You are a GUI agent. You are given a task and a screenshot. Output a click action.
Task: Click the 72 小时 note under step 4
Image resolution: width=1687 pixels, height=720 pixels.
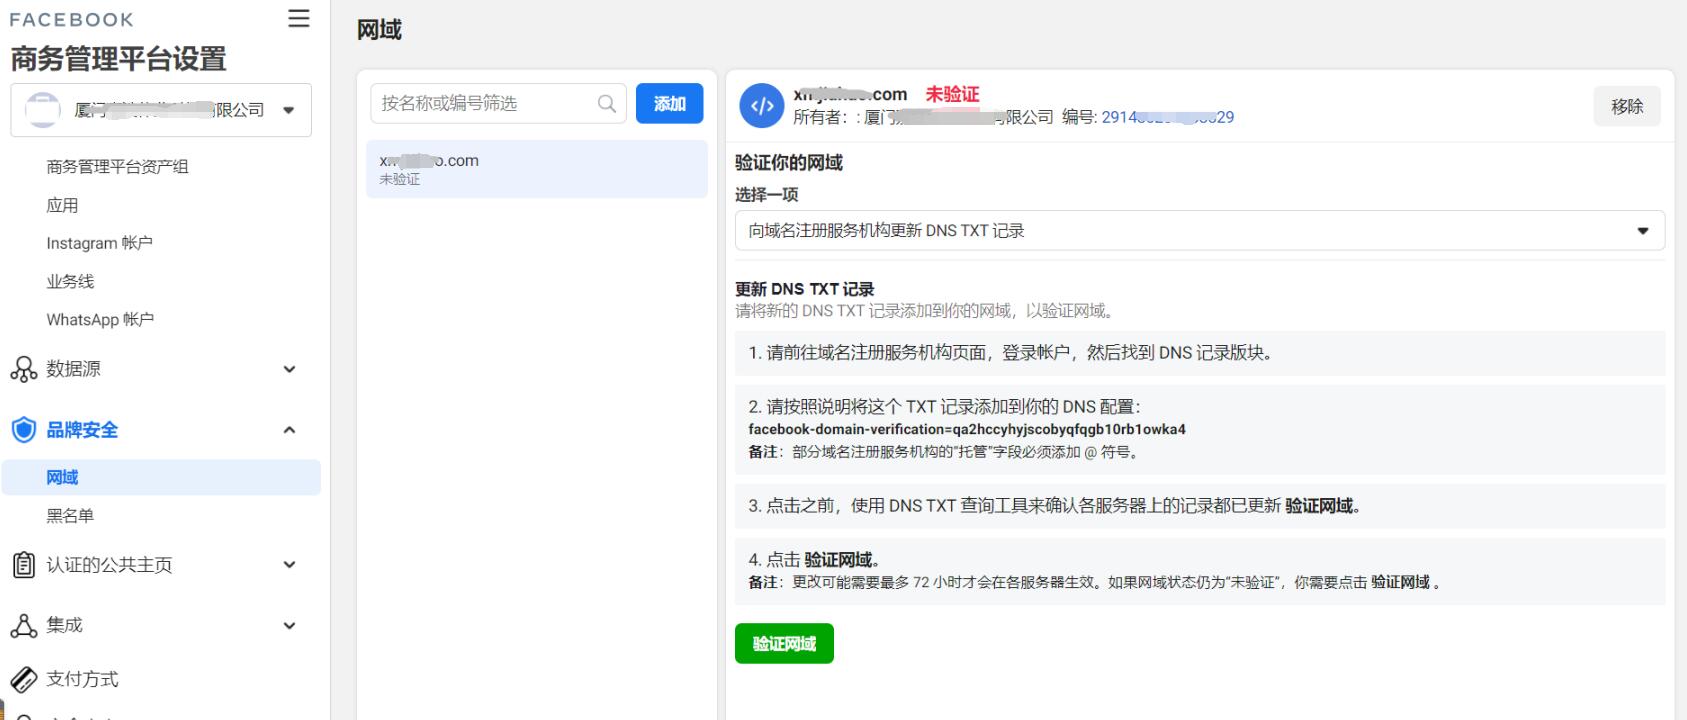[1094, 582]
